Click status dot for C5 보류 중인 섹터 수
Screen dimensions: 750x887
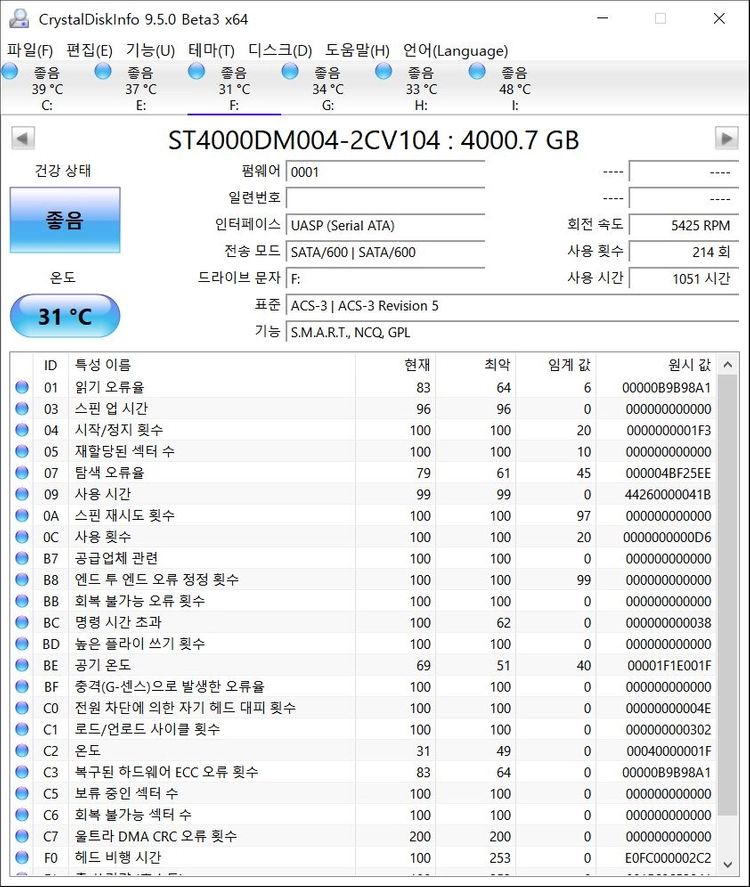[22, 793]
